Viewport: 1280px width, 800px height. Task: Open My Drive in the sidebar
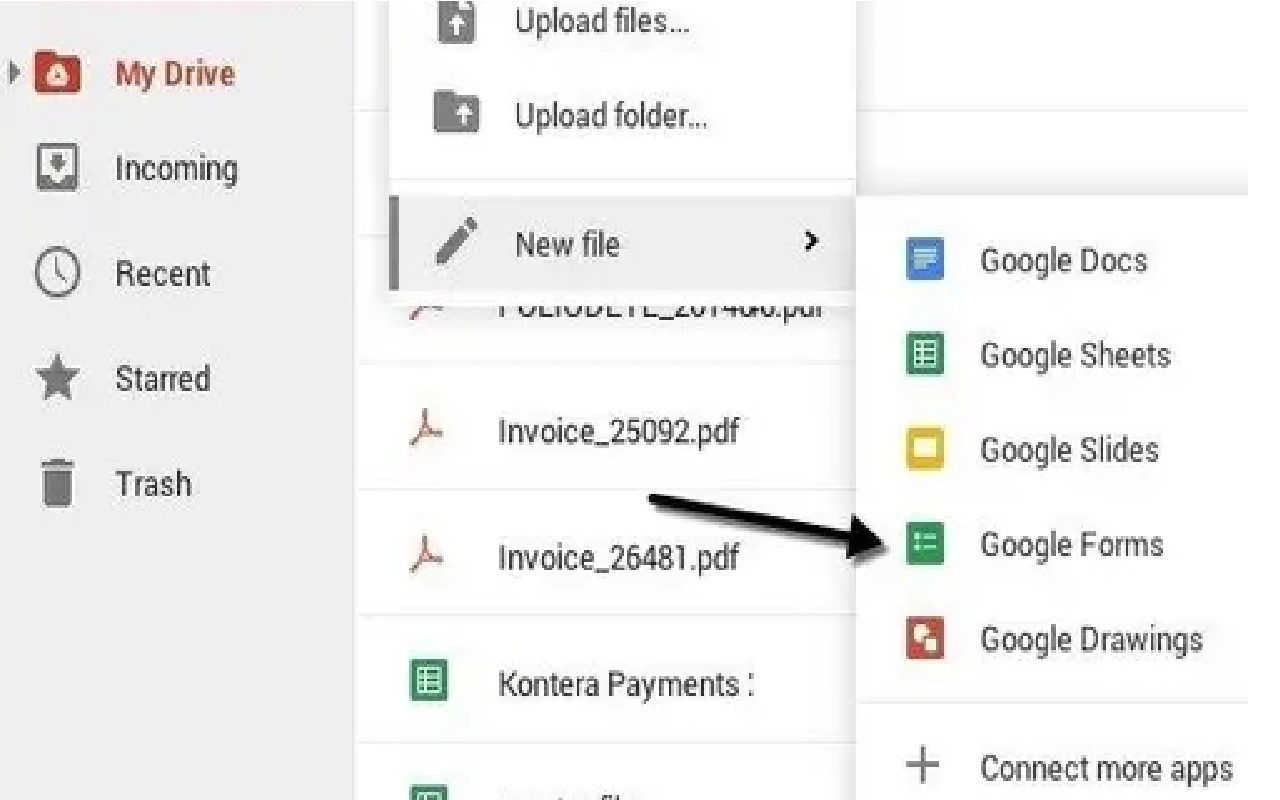click(x=175, y=74)
